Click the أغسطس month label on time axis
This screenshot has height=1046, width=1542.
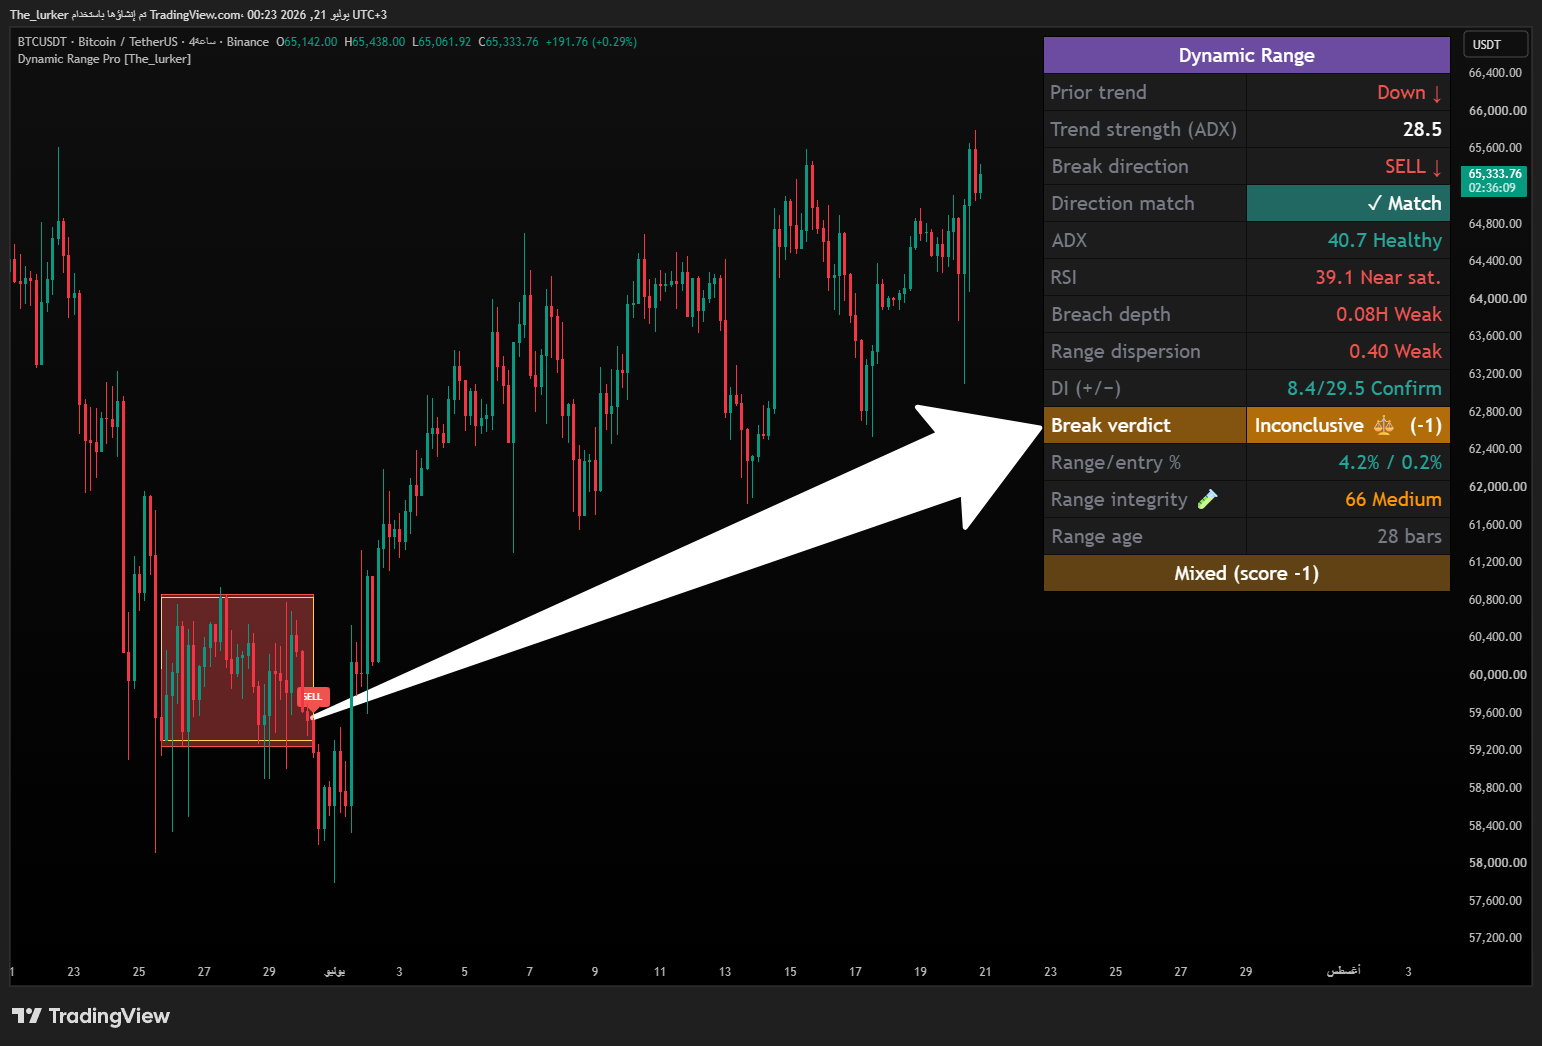pos(1343,971)
